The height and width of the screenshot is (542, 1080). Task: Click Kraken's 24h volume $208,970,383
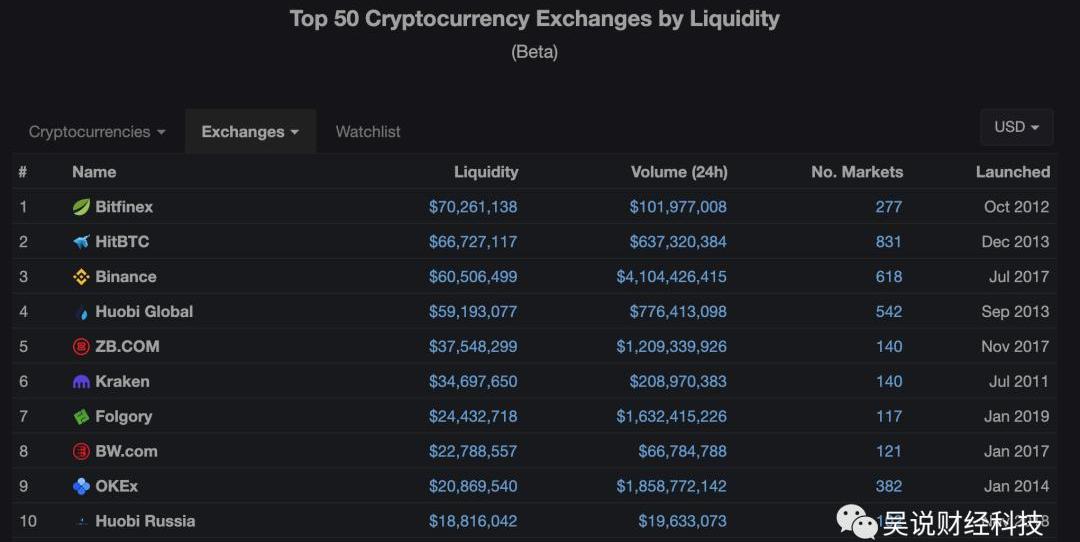click(678, 382)
